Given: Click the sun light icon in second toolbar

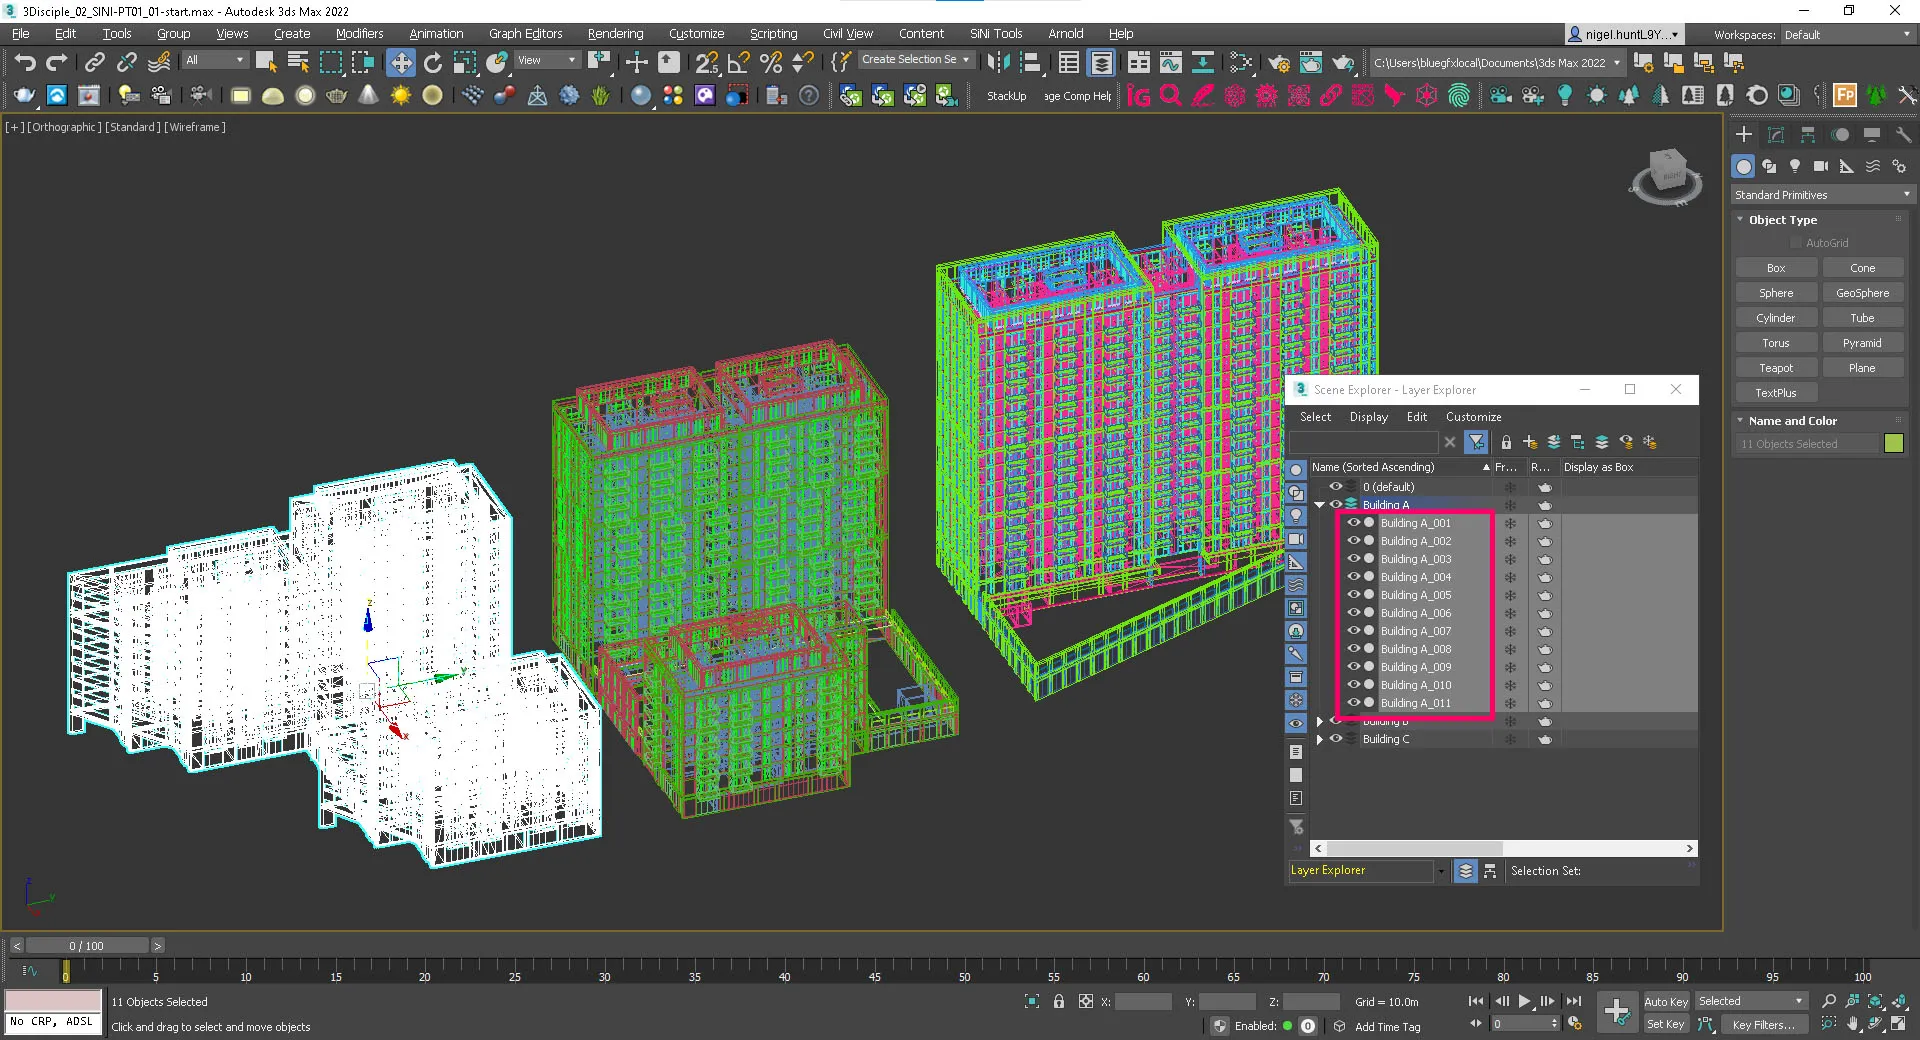Looking at the screenshot, I should pyautogui.click(x=401, y=96).
